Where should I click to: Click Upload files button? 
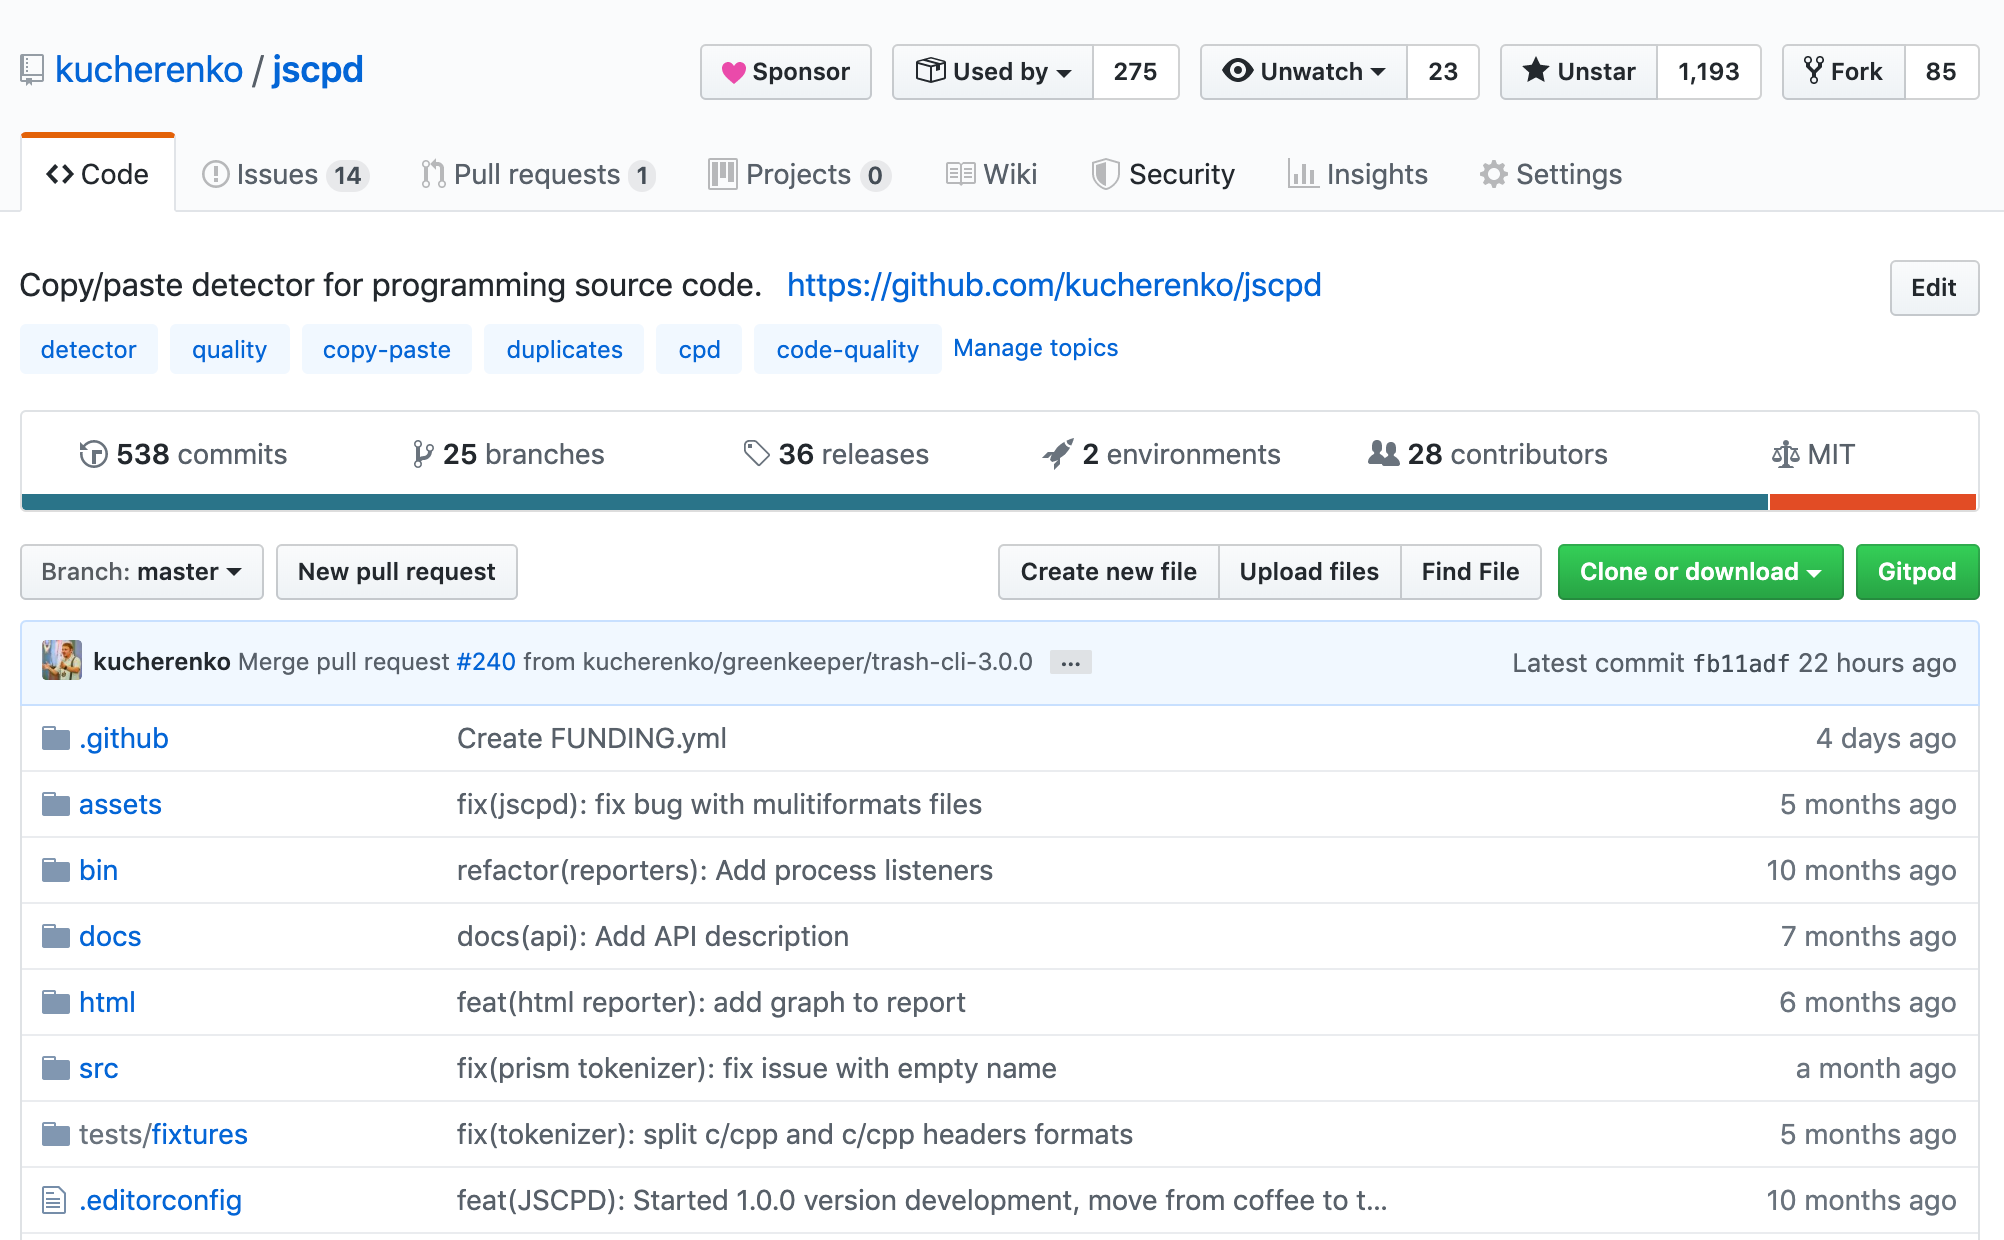[x=1309, y=572]
